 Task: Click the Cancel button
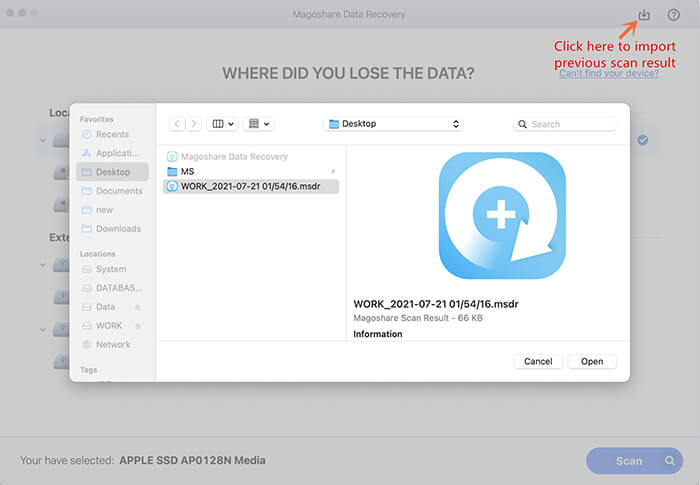pyautogui.click(x=538, y=361)
